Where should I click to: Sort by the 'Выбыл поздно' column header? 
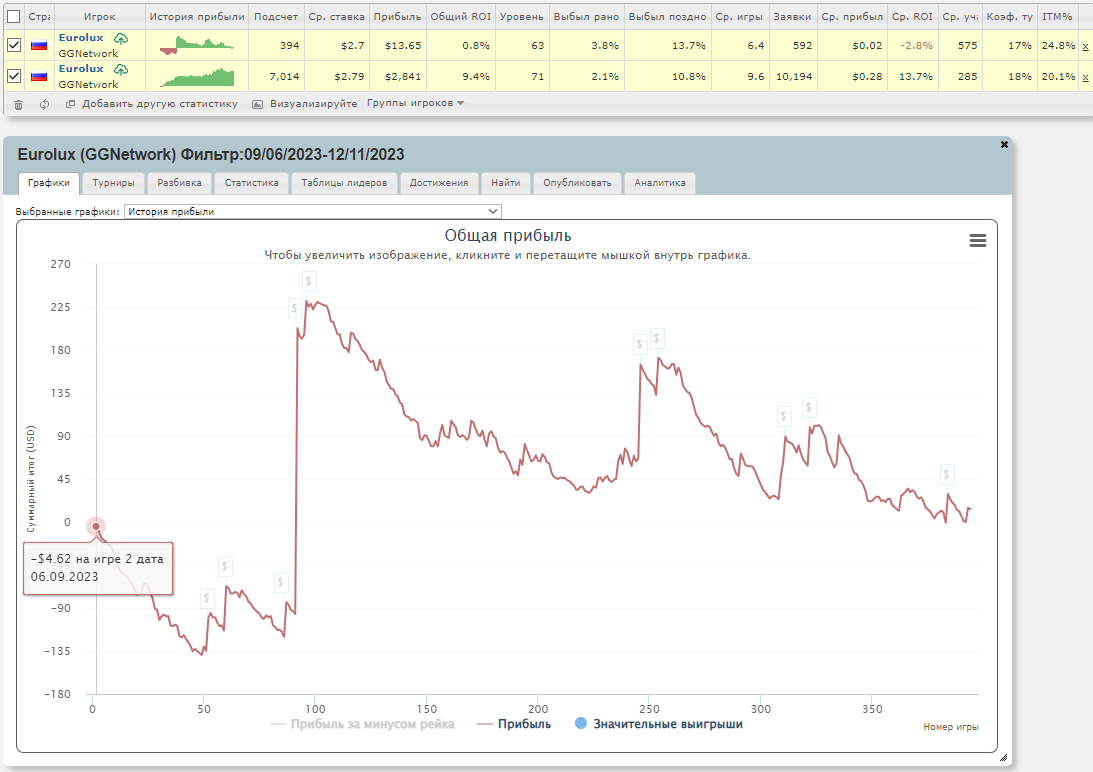[668, 16]
